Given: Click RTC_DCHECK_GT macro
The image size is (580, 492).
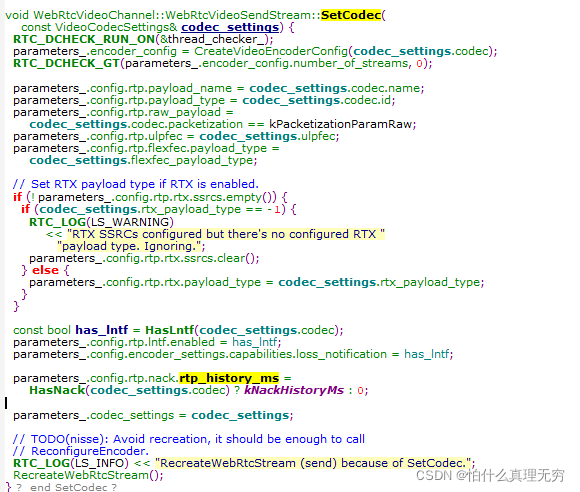Looking at the screenshot, I should click(66, 63).
